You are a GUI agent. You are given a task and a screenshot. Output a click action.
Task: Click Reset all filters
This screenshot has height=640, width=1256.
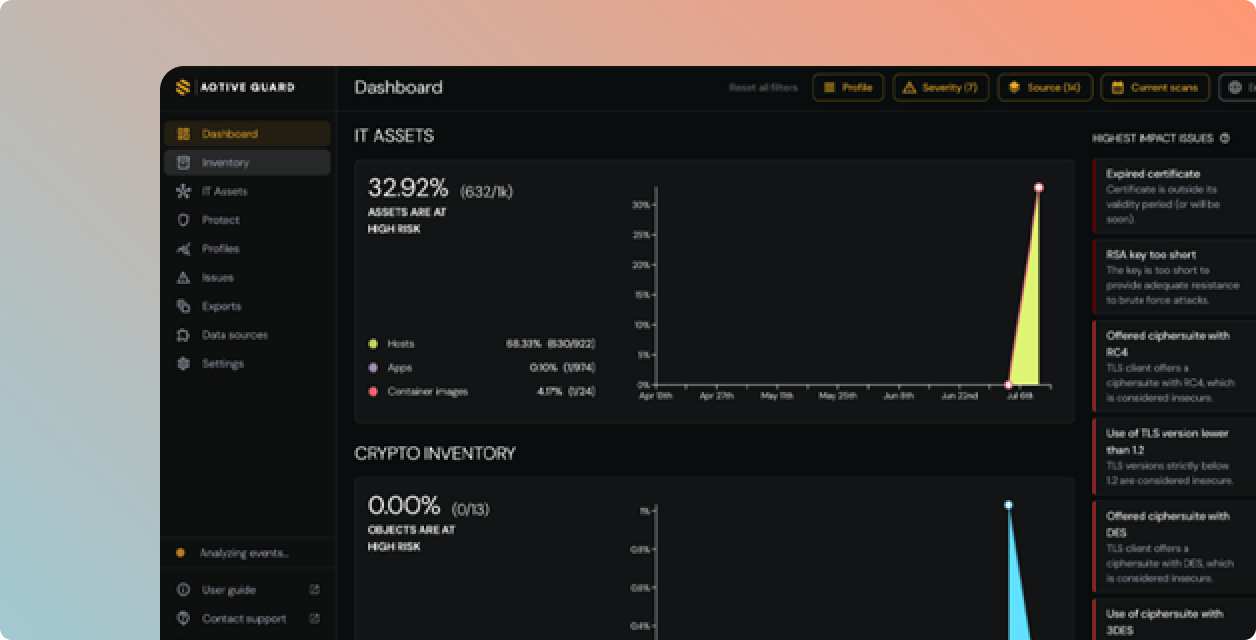763,88
